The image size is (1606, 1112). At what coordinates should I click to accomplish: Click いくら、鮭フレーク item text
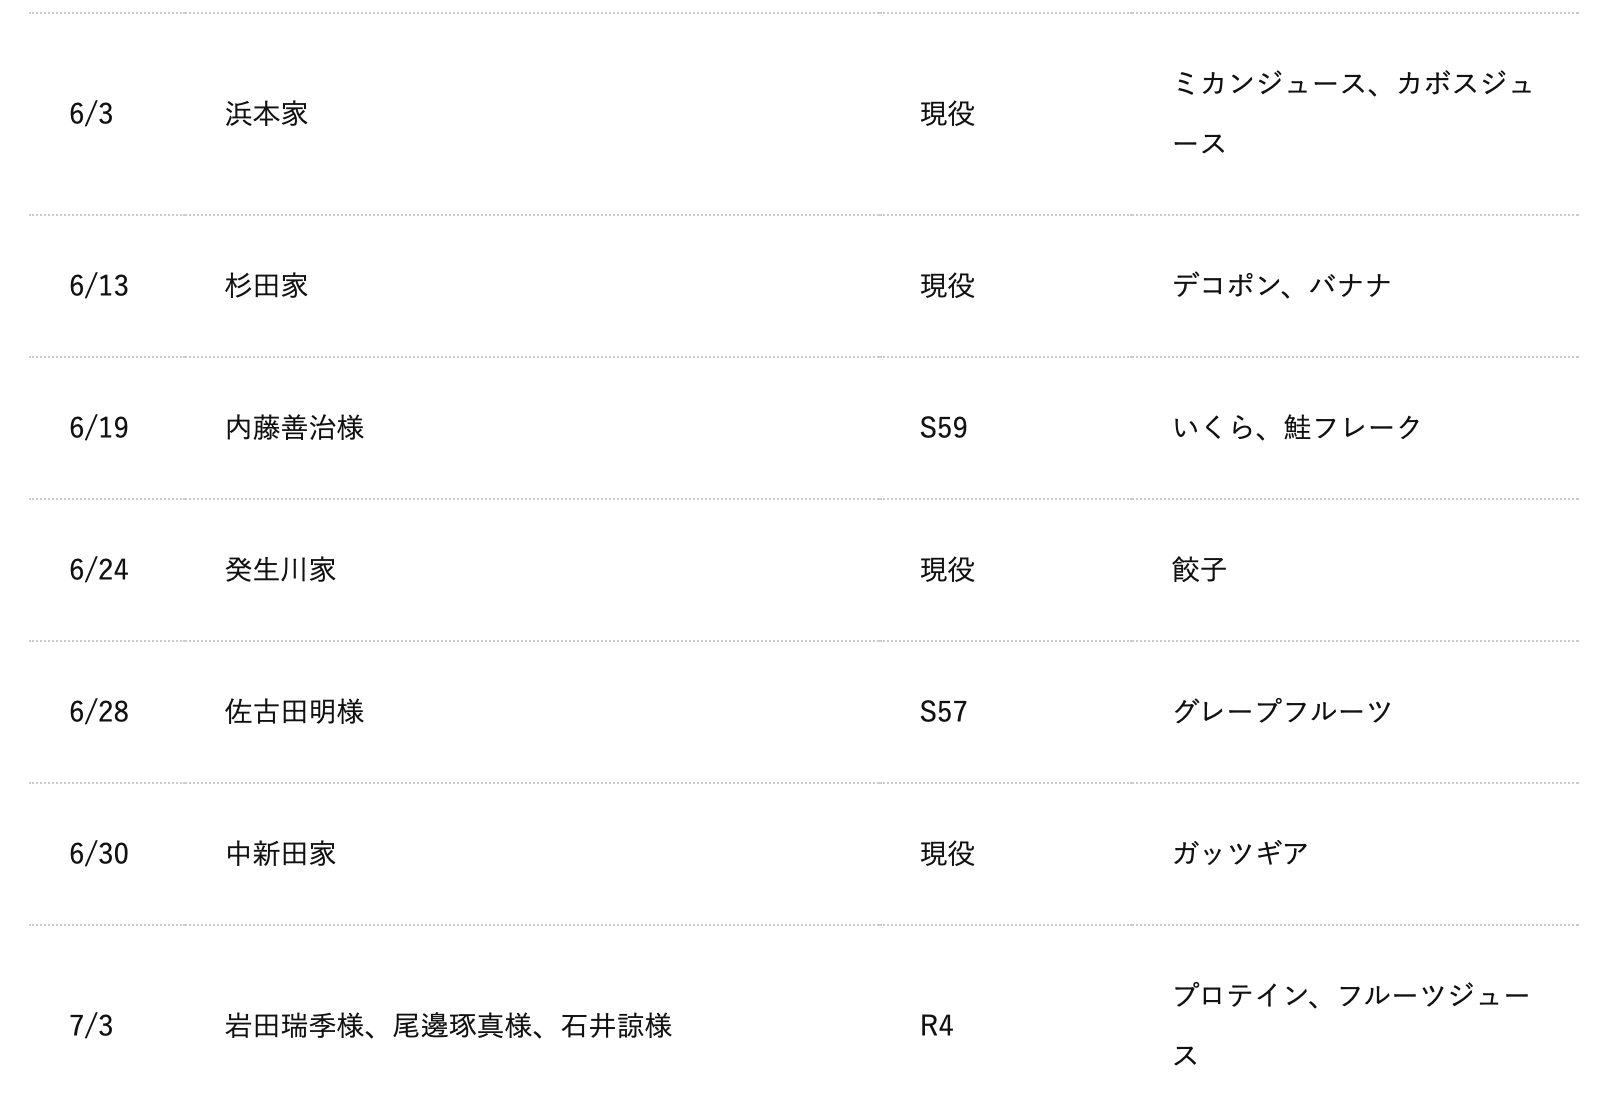(1297, 428)
